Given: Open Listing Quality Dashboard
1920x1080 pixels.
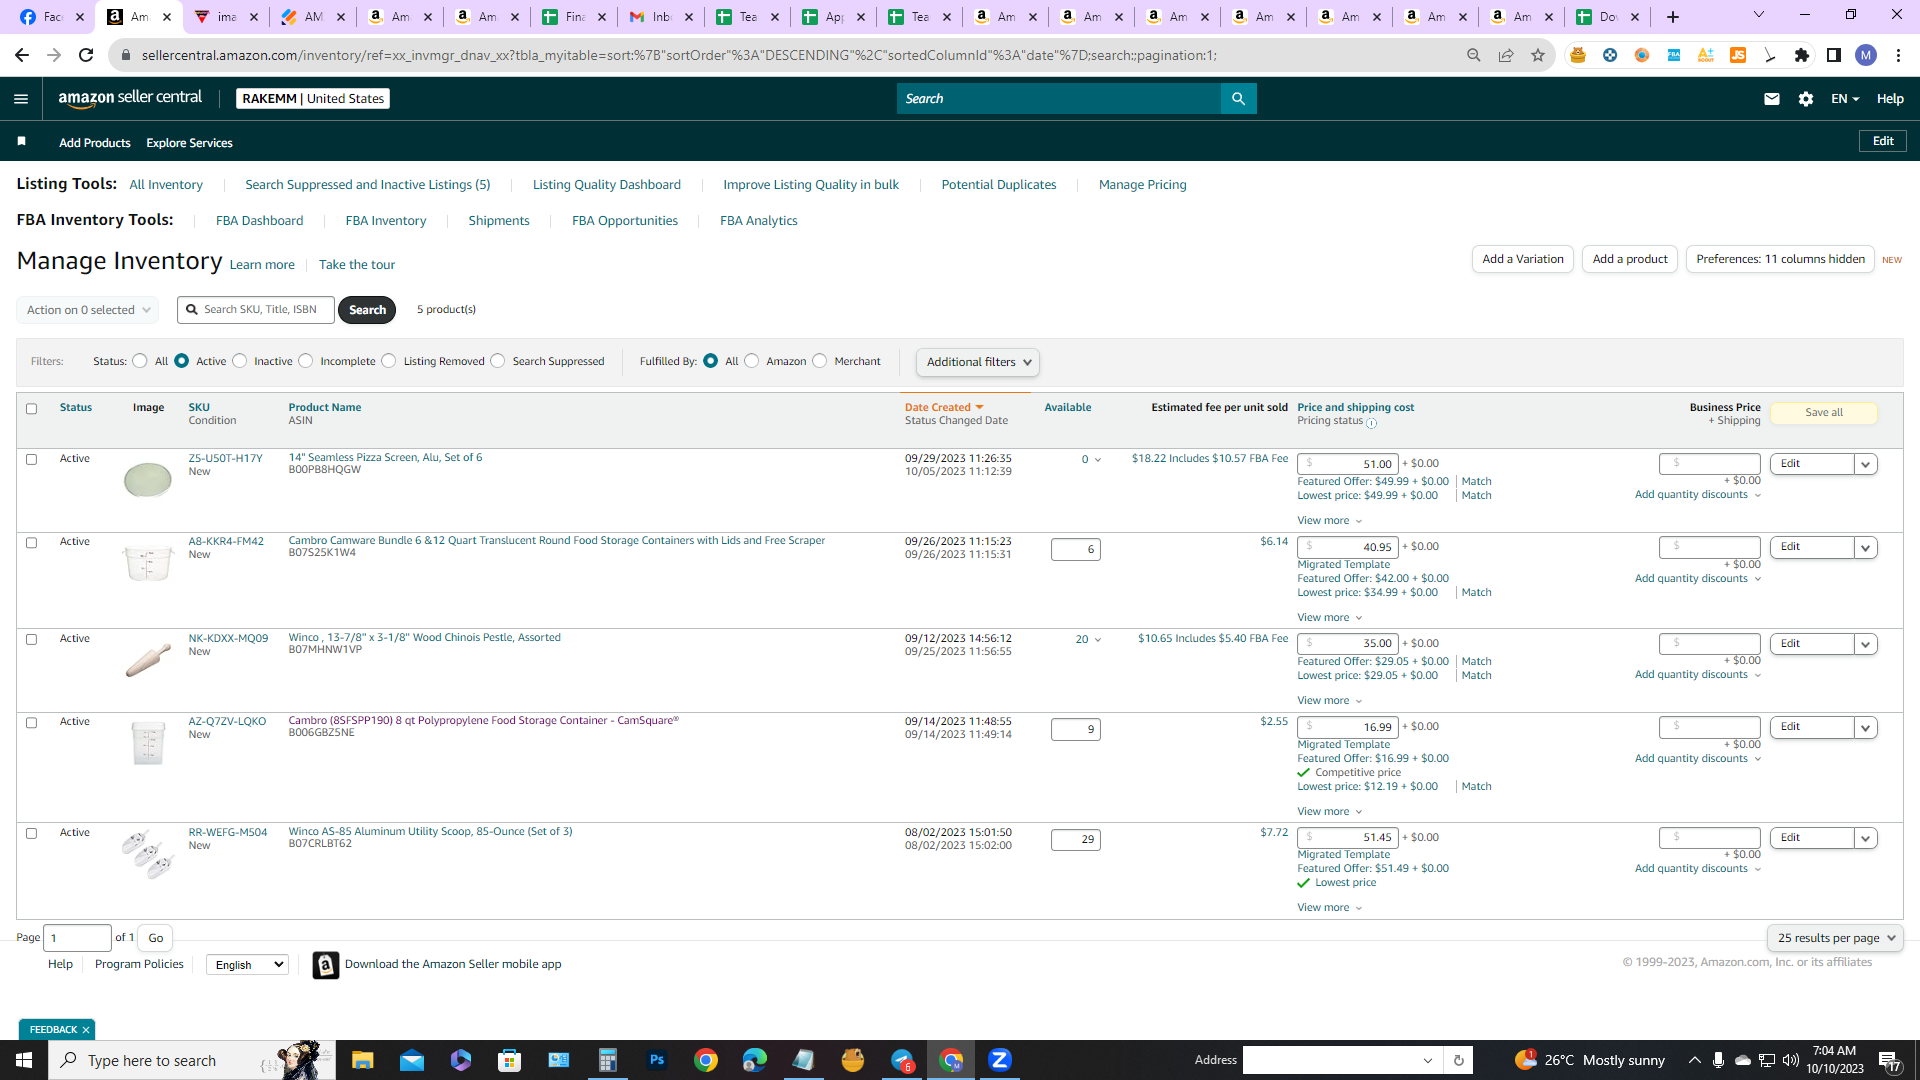Looking at the screenshot, I should [x=606, y=185].
